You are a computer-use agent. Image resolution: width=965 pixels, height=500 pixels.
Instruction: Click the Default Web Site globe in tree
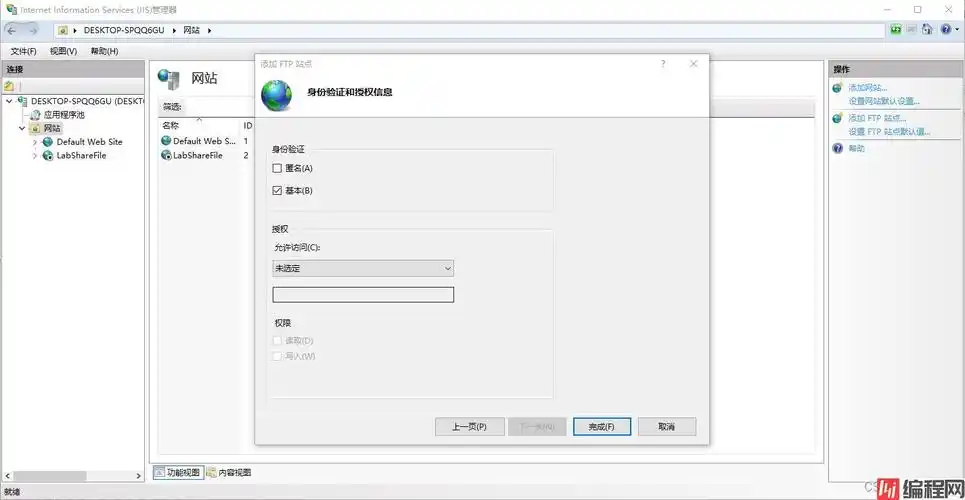[x=48, y=142]
